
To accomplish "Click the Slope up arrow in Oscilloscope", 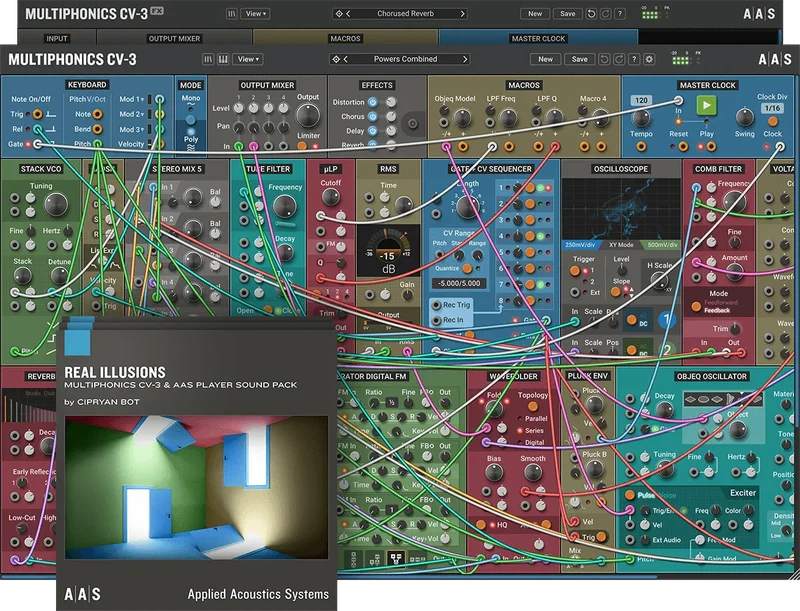I will [x=632, y=289].
